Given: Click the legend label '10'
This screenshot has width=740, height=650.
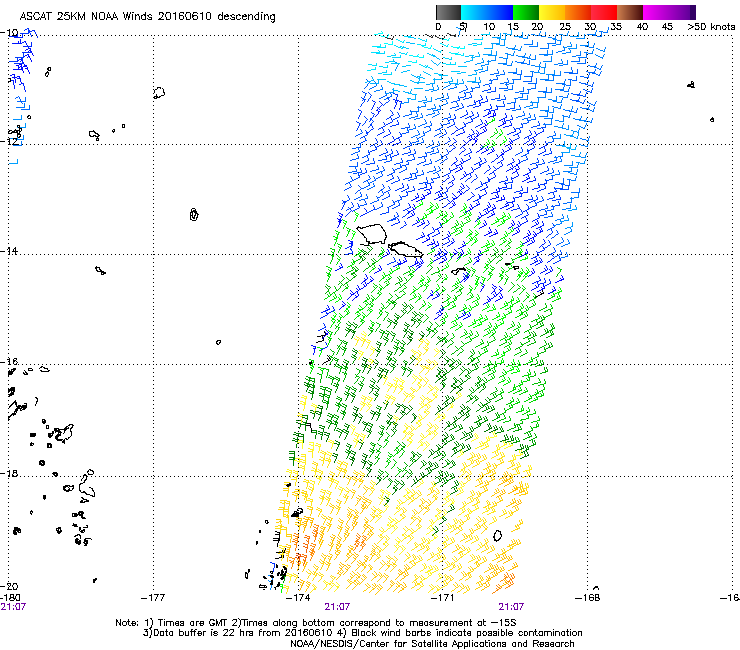Looking at the screenshot, I should (489, 27).
